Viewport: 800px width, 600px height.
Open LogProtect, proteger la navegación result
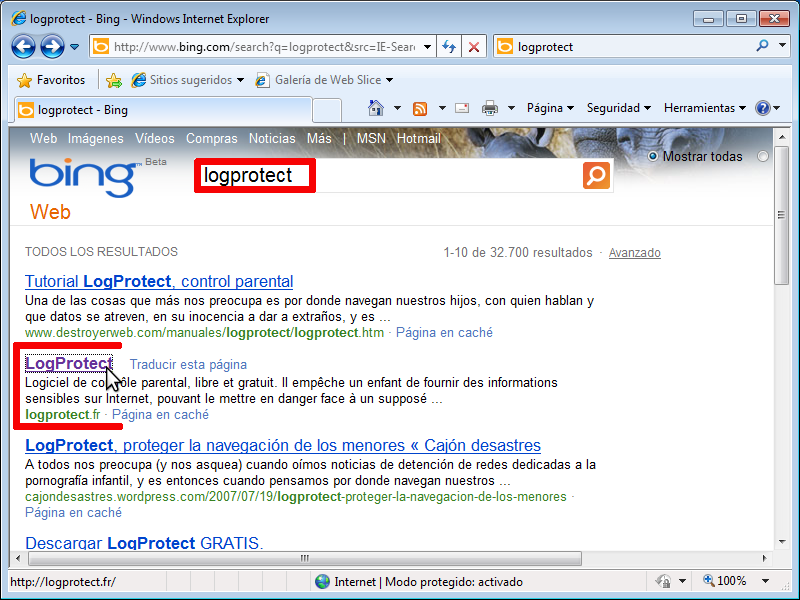(x=283, y=445)
